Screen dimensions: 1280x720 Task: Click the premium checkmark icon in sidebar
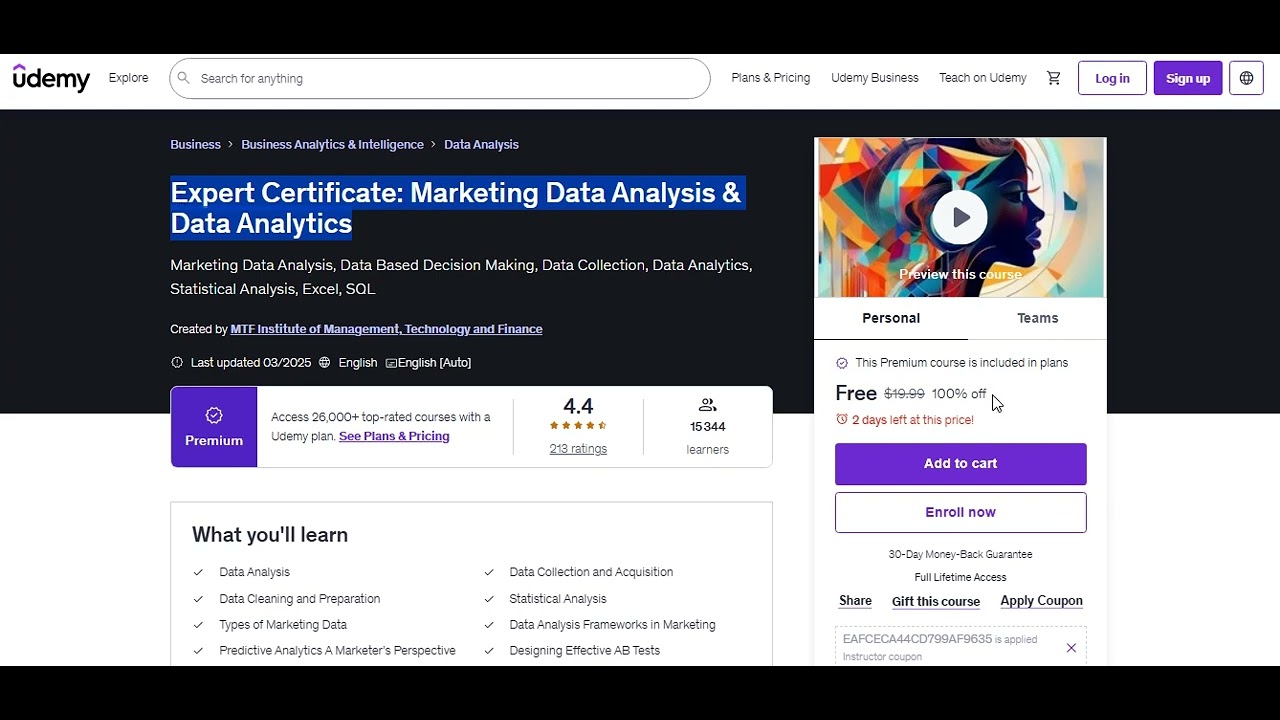[842, 363]
